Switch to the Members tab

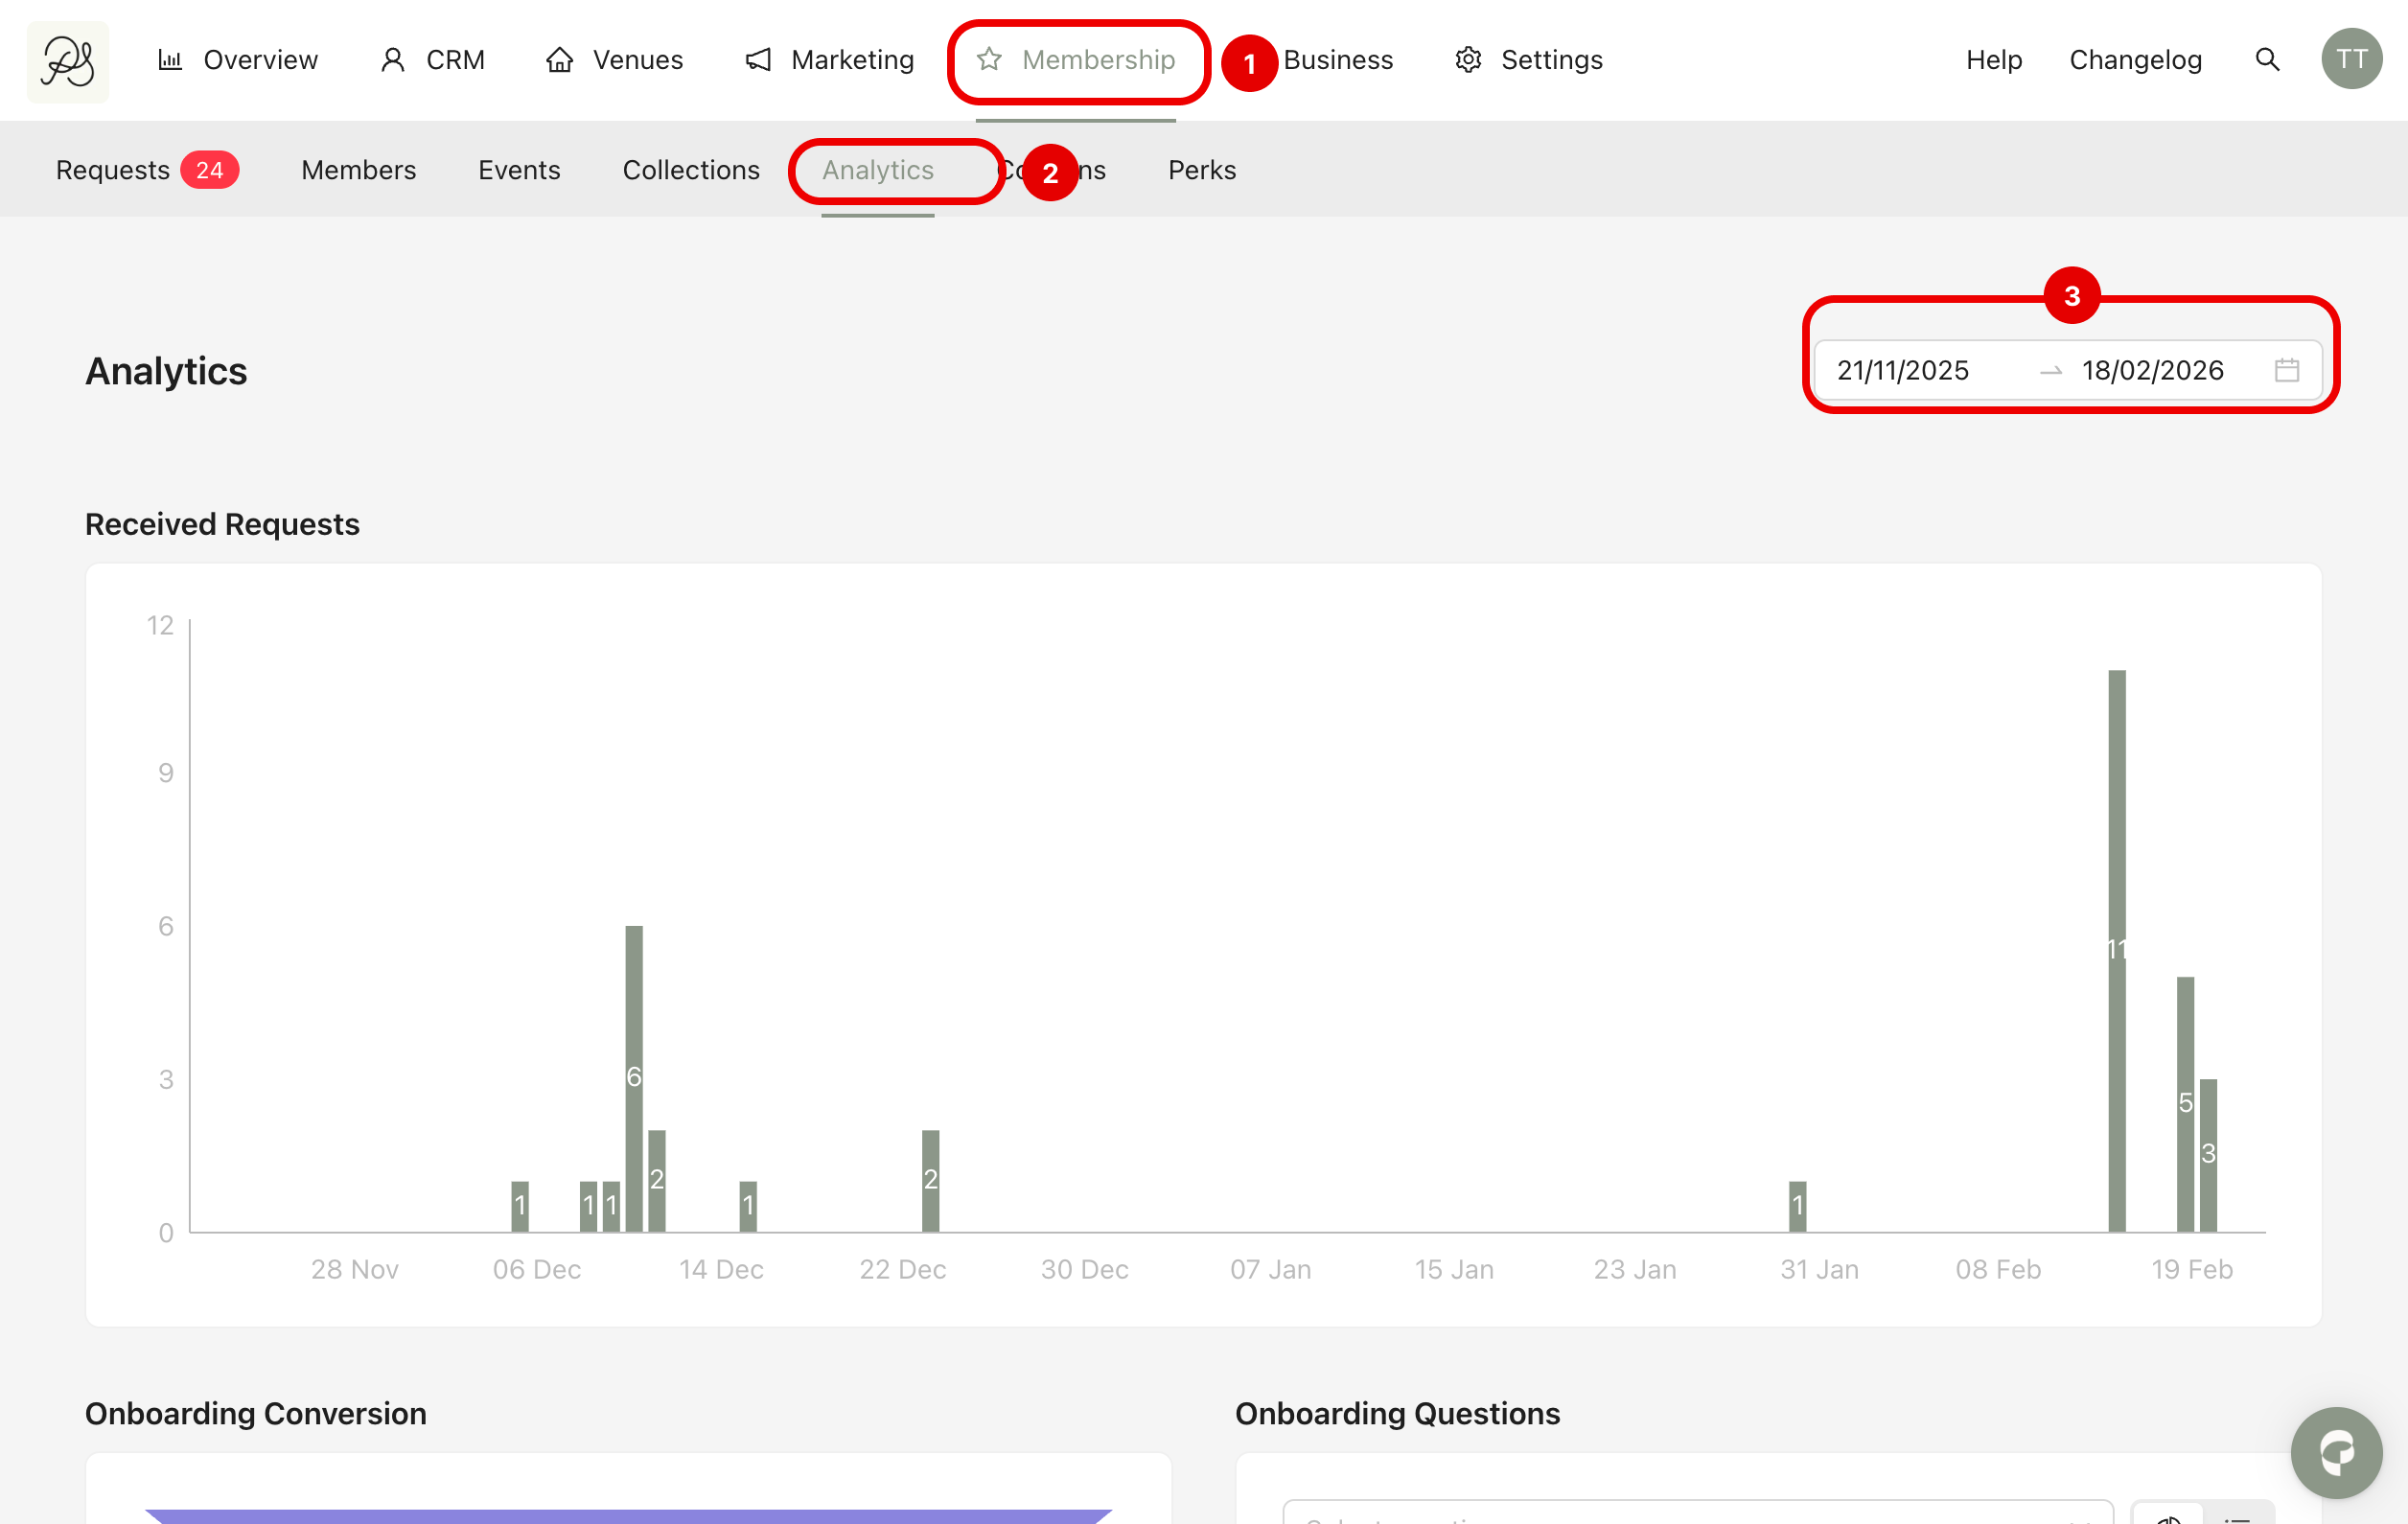click(358, 170)
